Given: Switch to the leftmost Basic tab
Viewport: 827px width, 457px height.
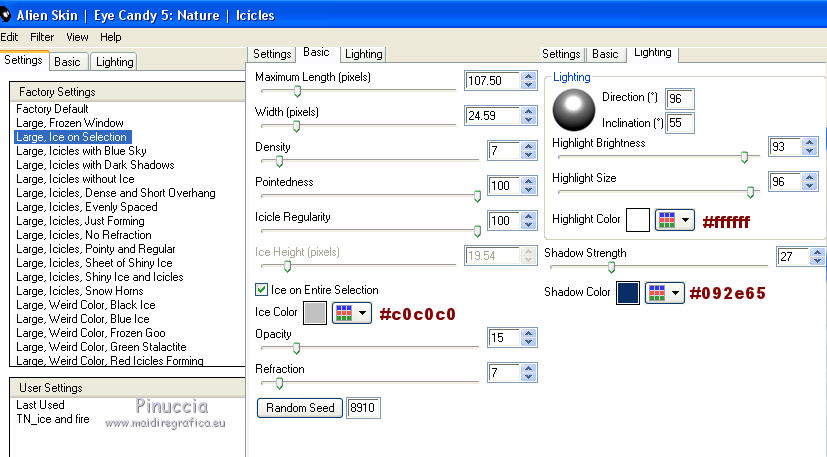Looking at the screenshot, I should (x=67, y=62).
